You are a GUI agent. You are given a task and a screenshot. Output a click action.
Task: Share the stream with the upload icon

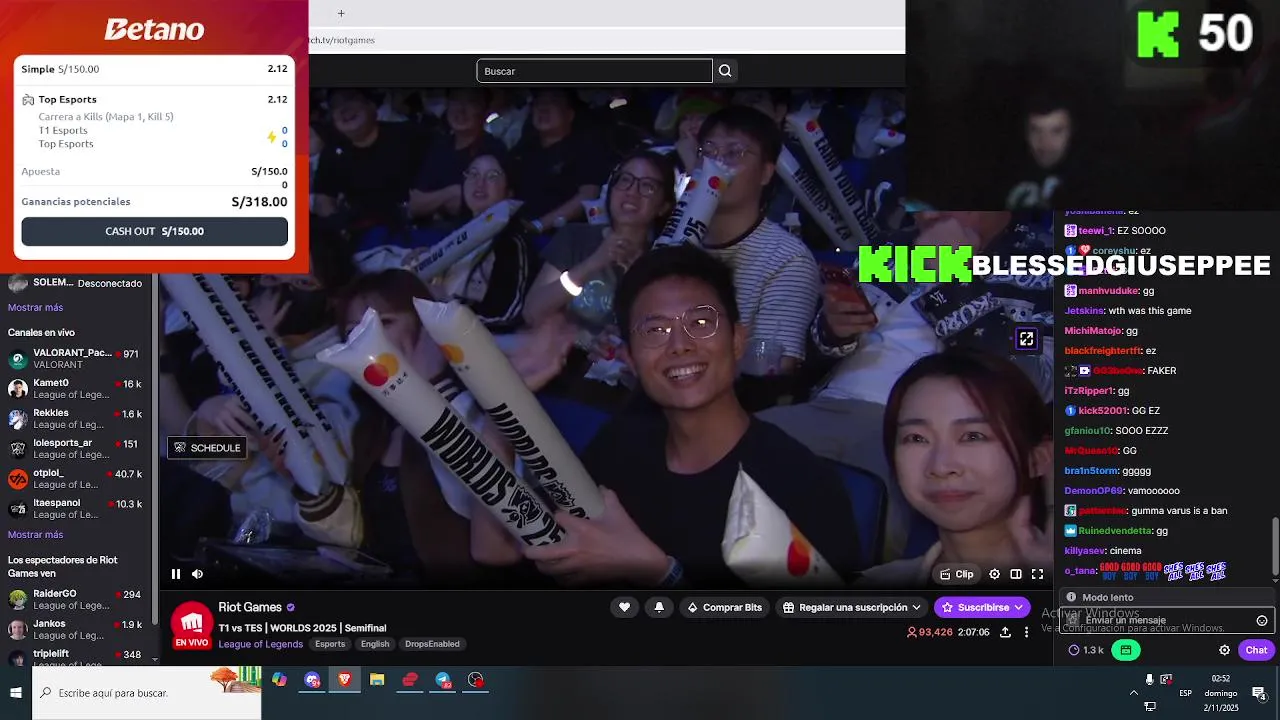(1005, 632)
